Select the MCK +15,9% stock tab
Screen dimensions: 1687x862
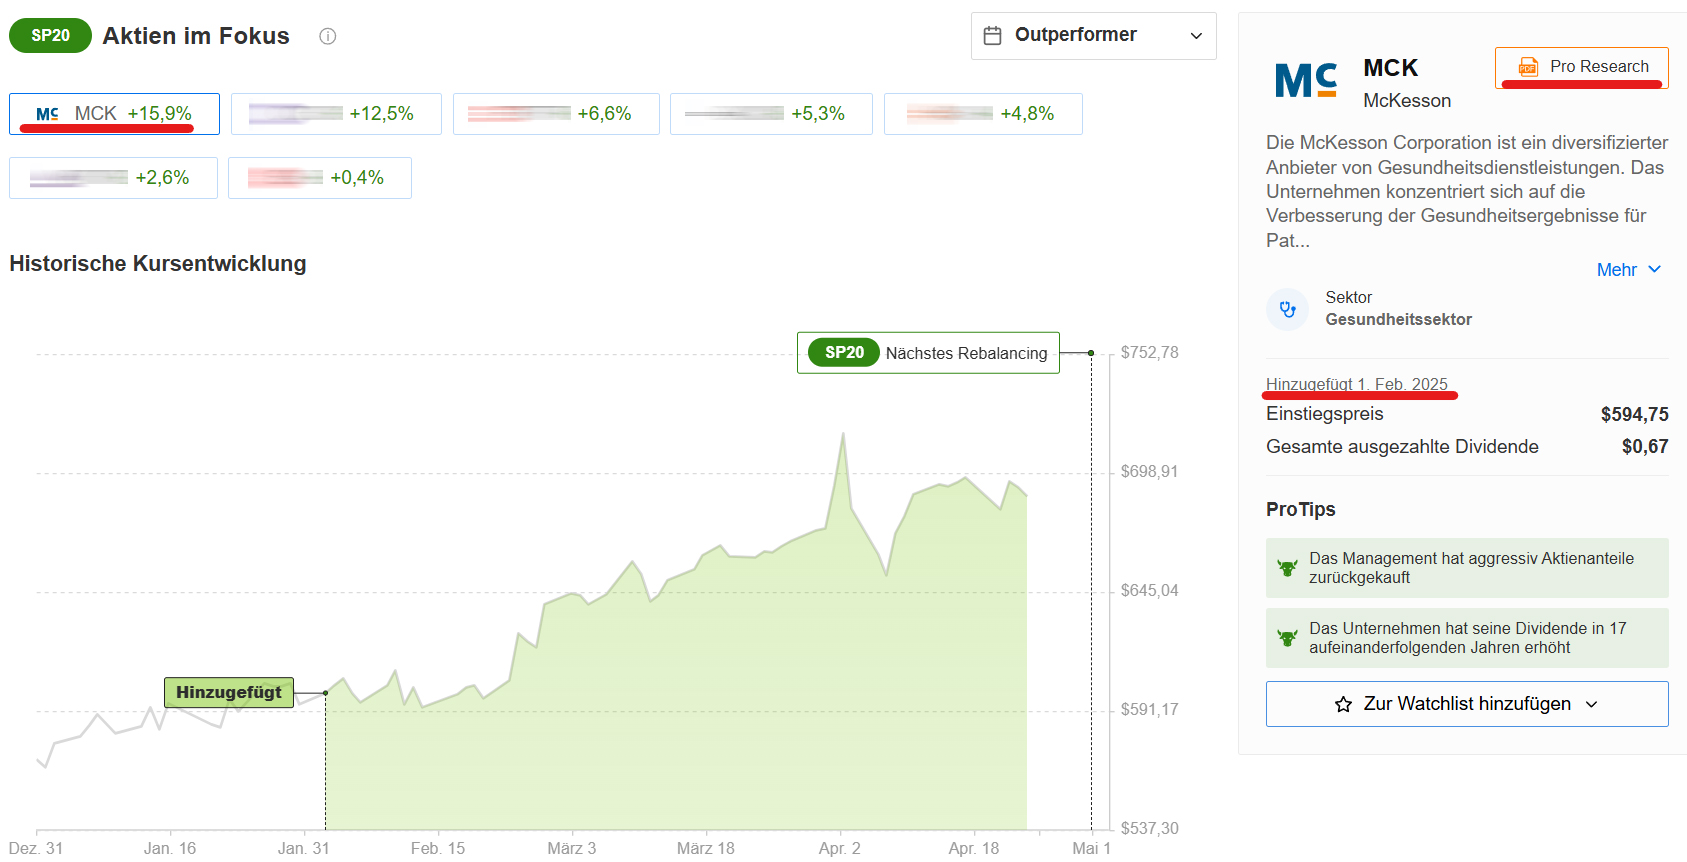pyautogui.click(x=114, y=114)
